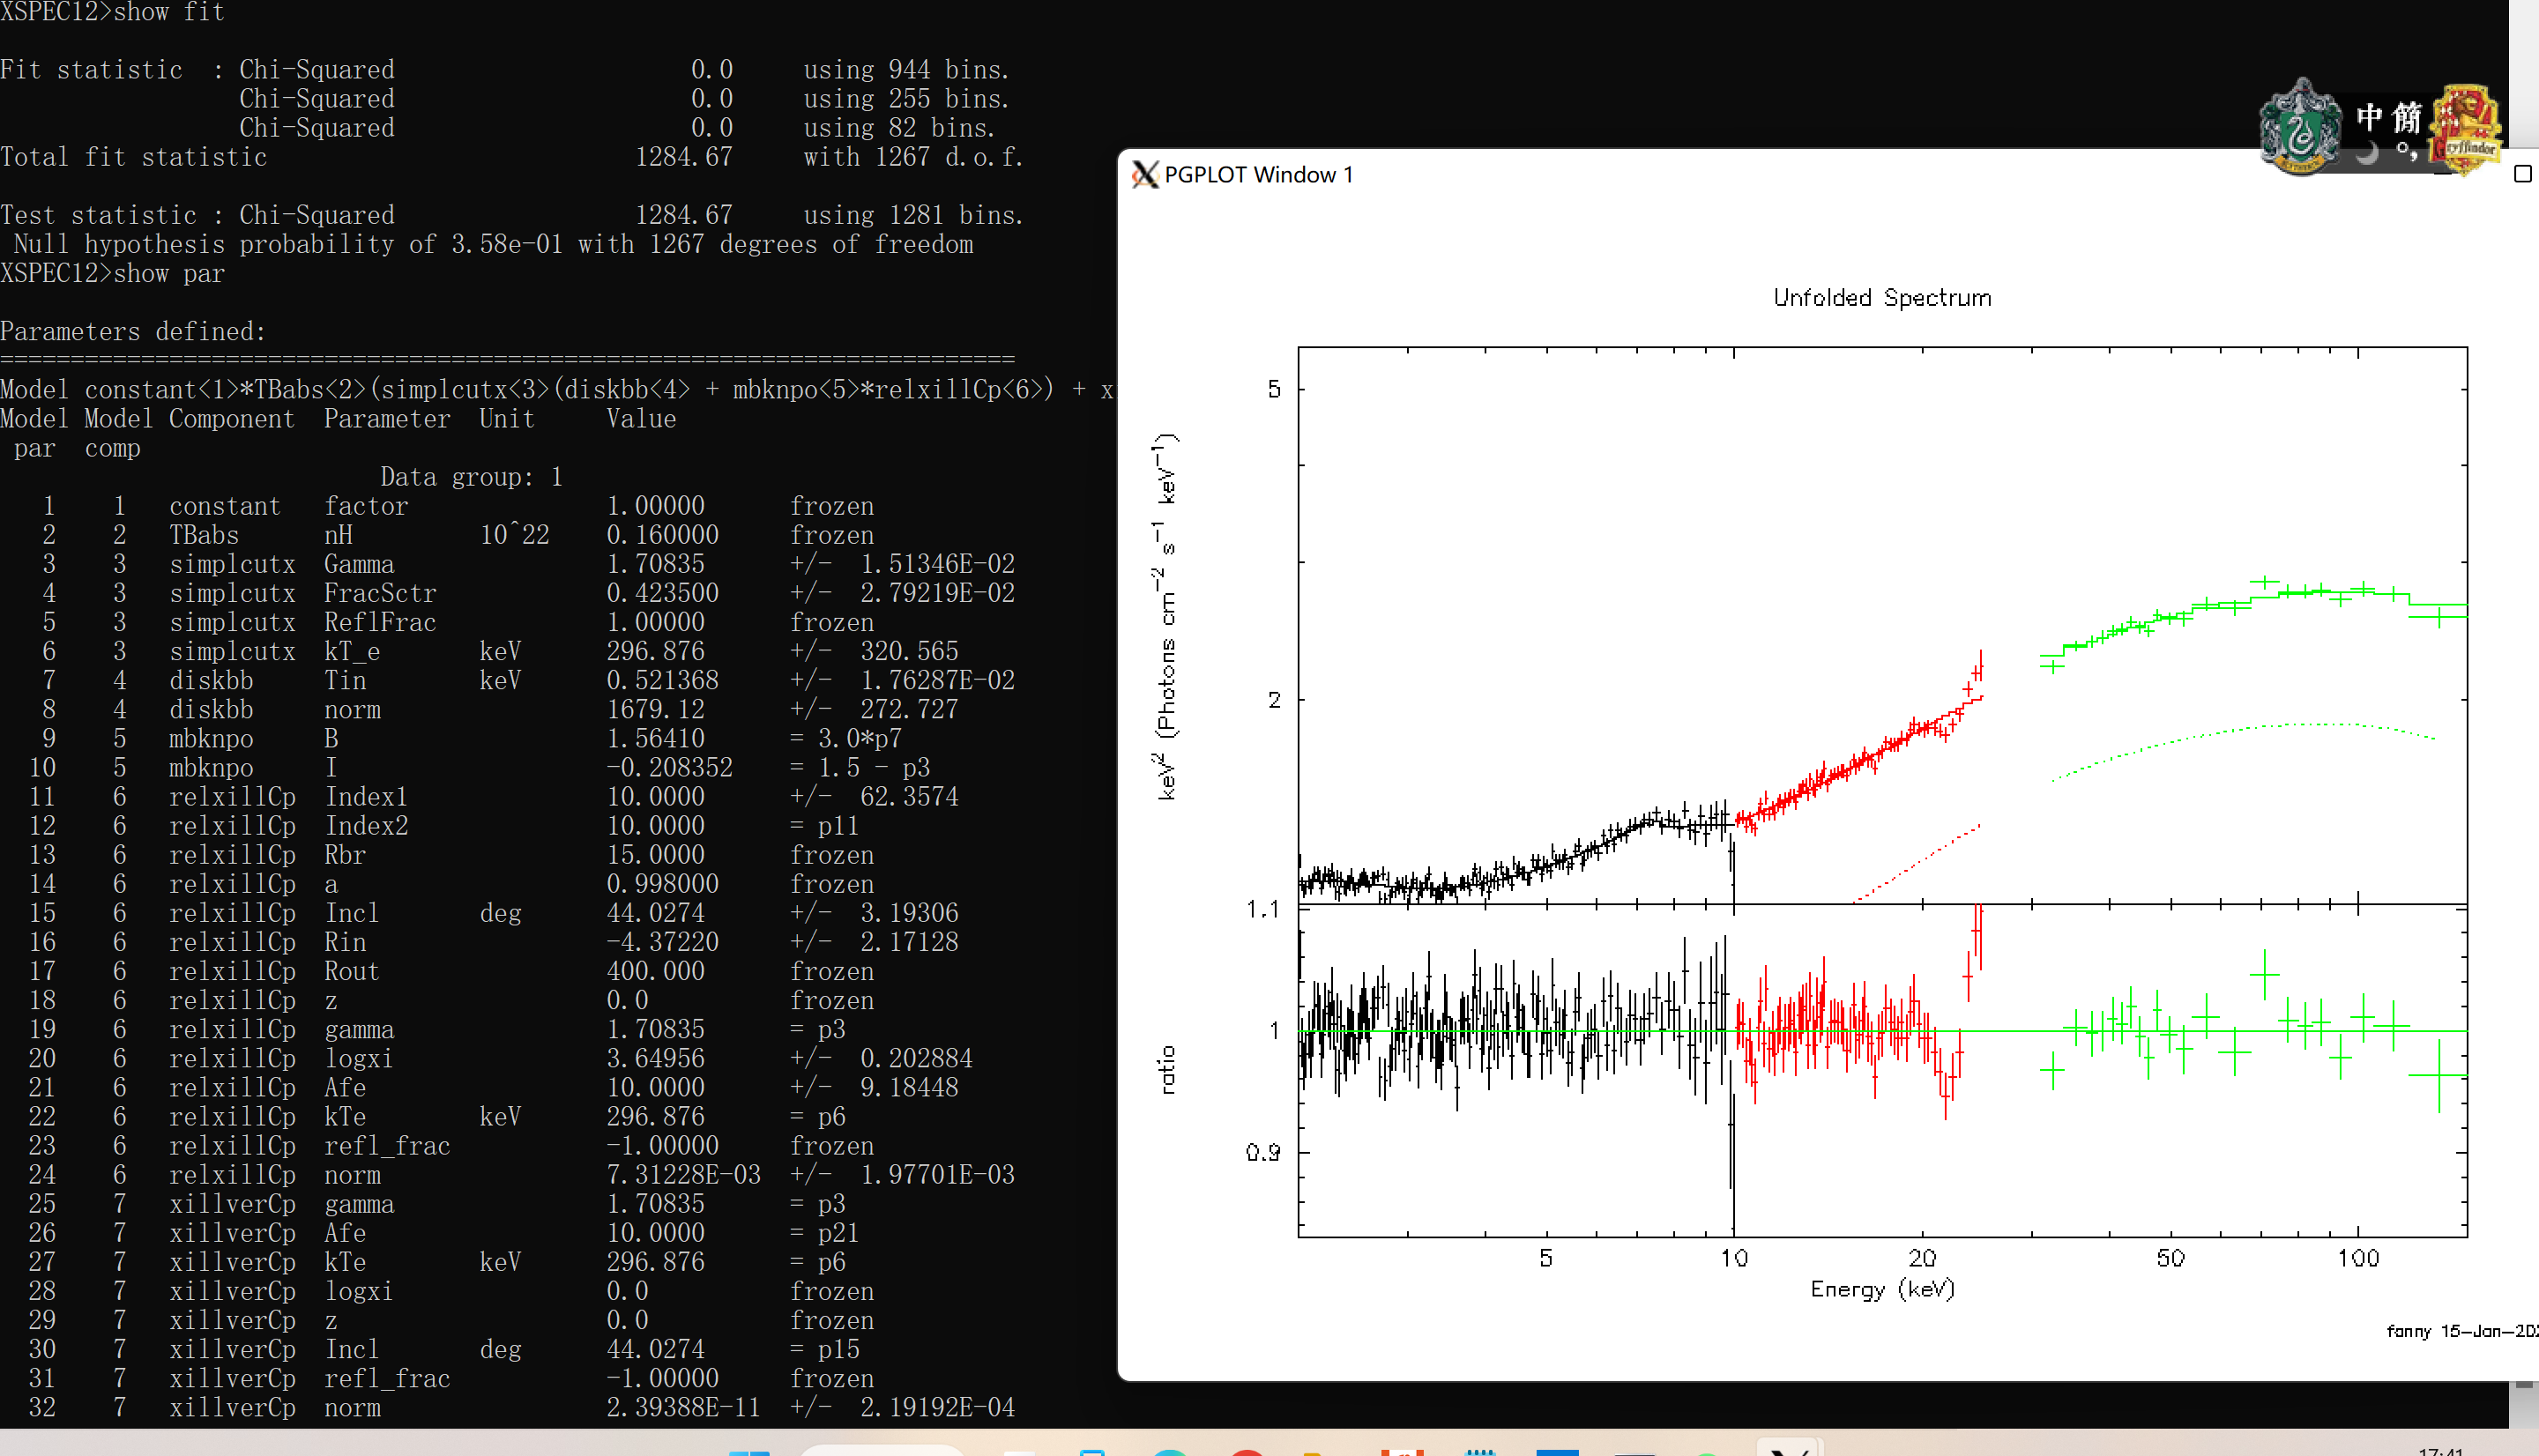
Task: Click the mbknpo B link '= 3.0*p7'
Action: tap(846, 738)
